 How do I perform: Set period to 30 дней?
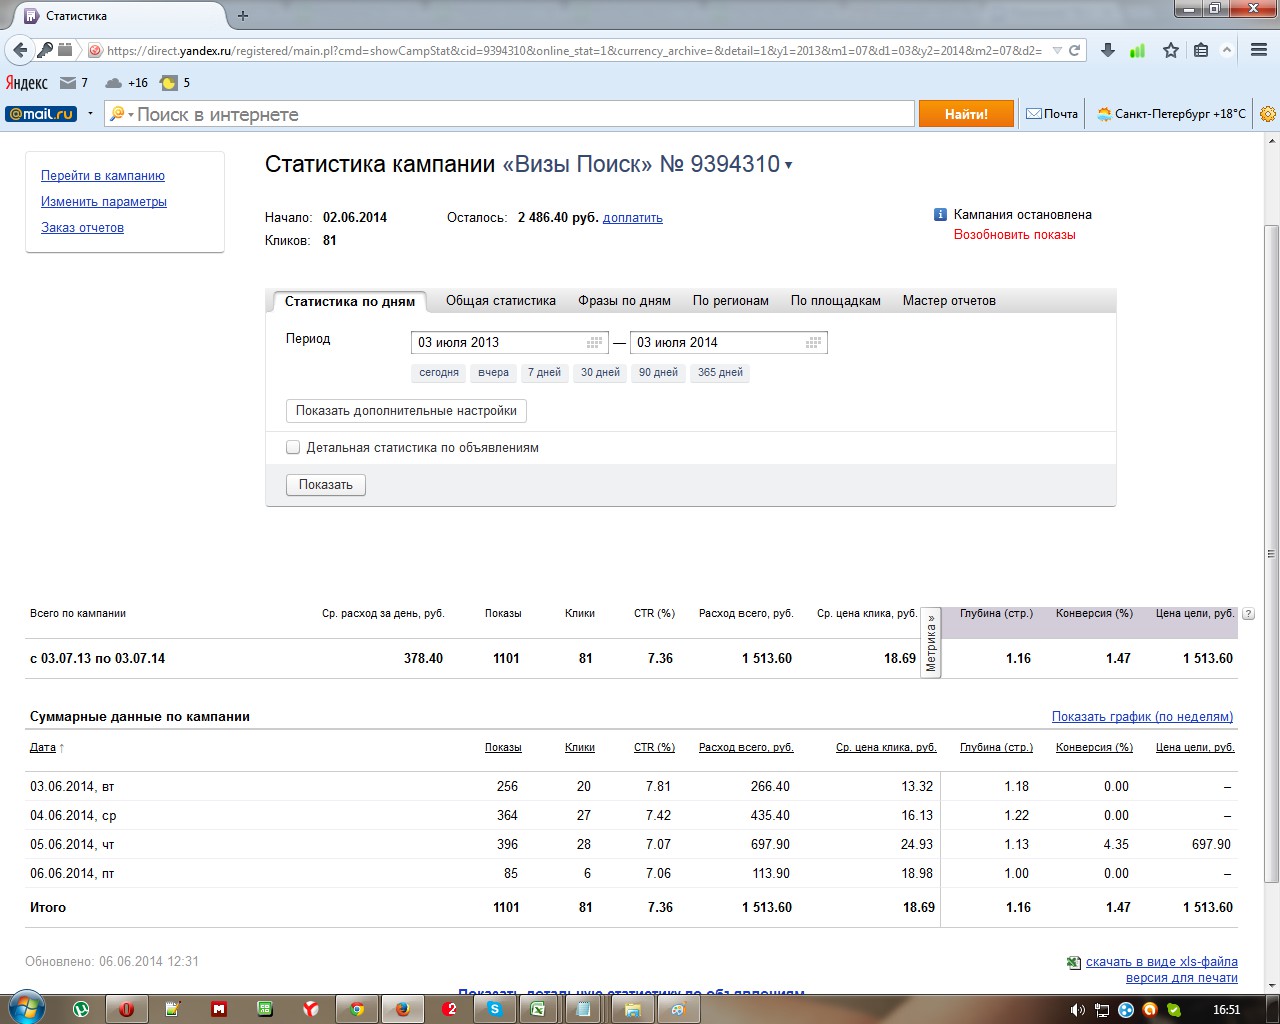tap(600, 373)
